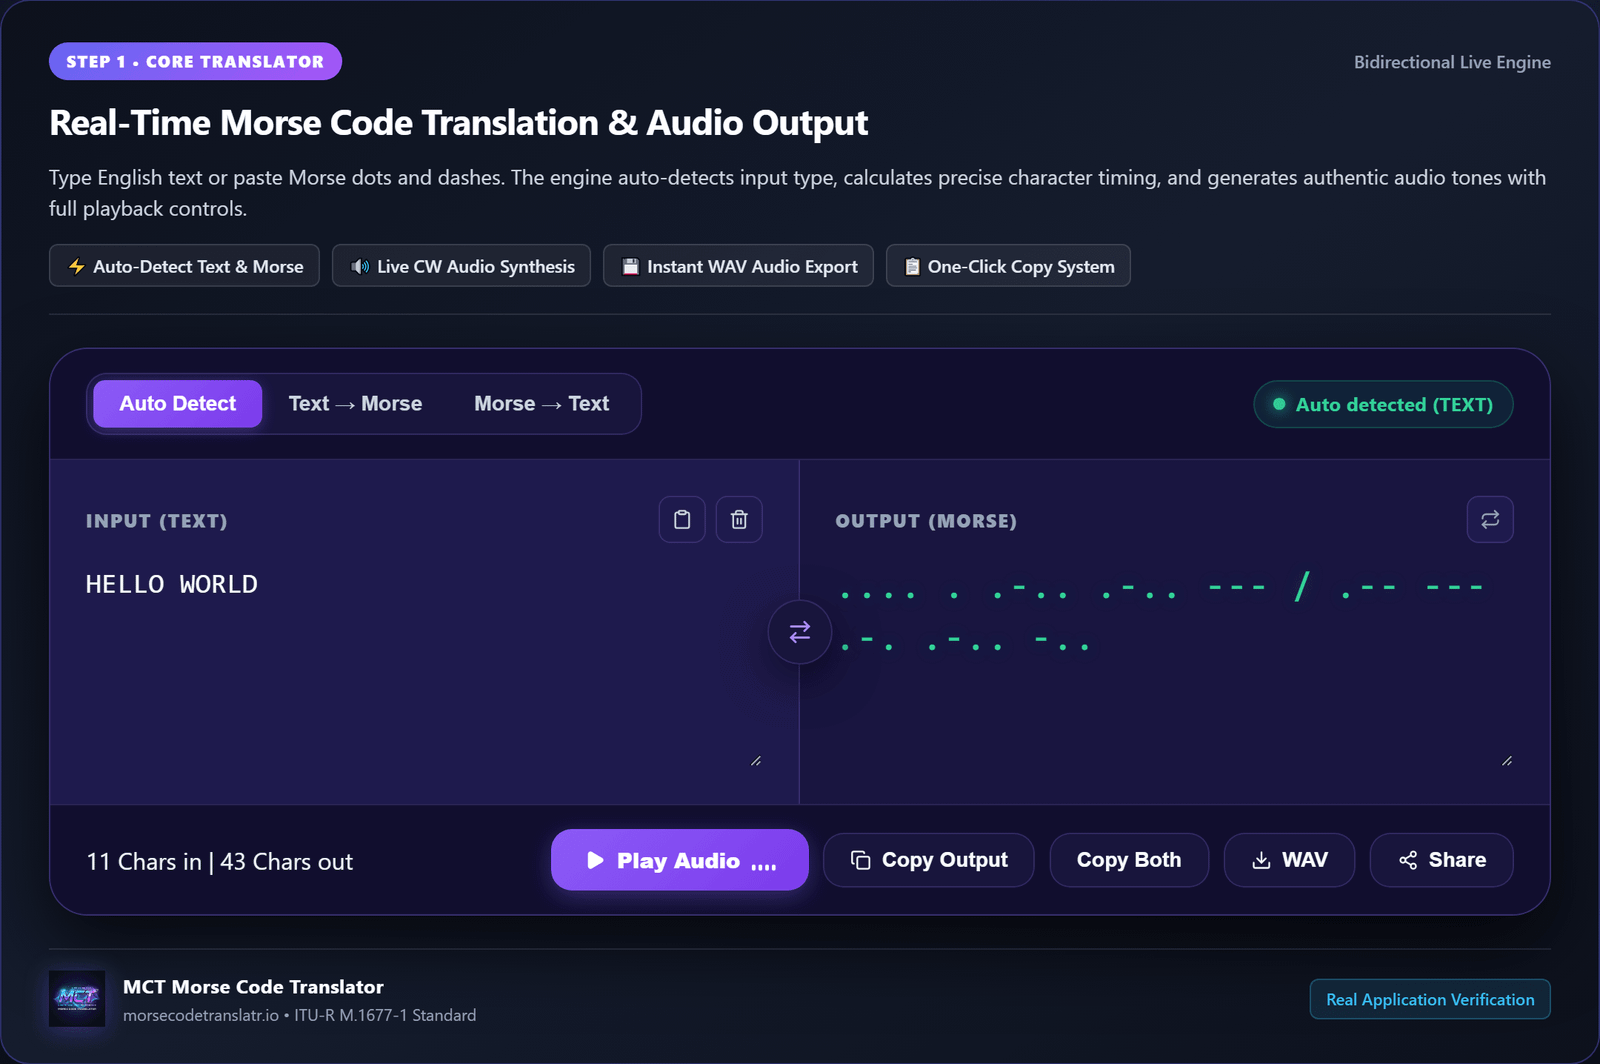
Task: Click the input textarea resize handle
Action: (x=756, y=761)
